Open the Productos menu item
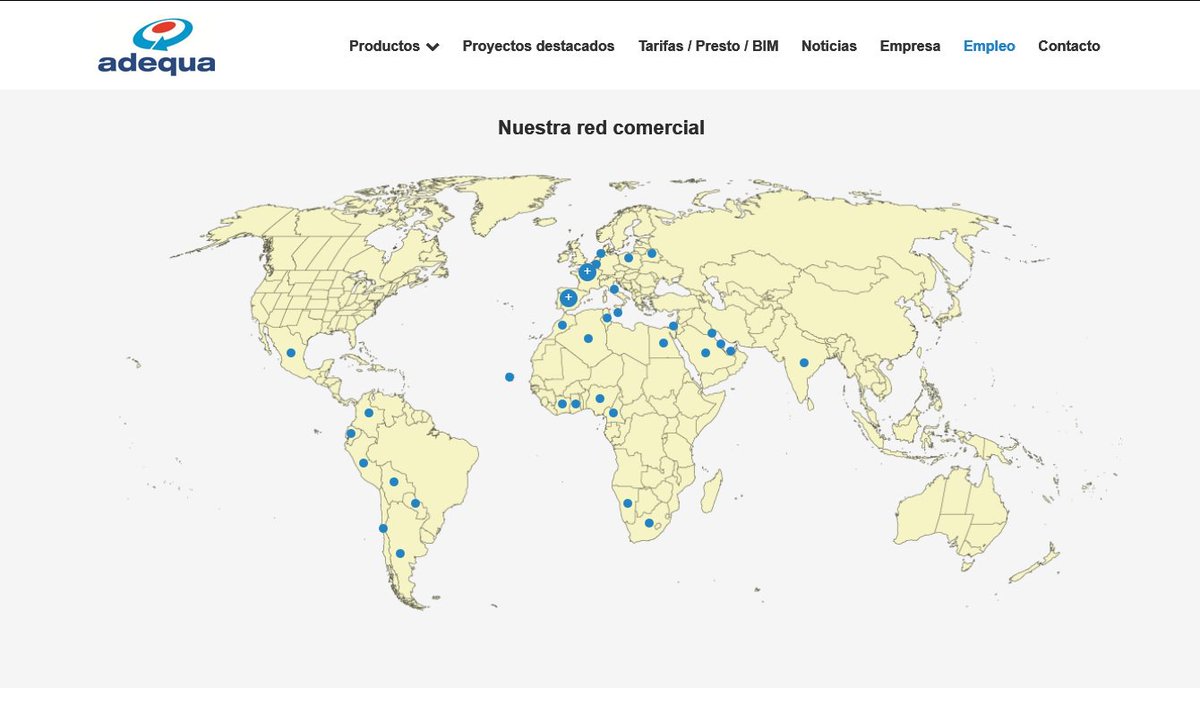Viewport: 1200px width, 704px height. pos(394,46)
